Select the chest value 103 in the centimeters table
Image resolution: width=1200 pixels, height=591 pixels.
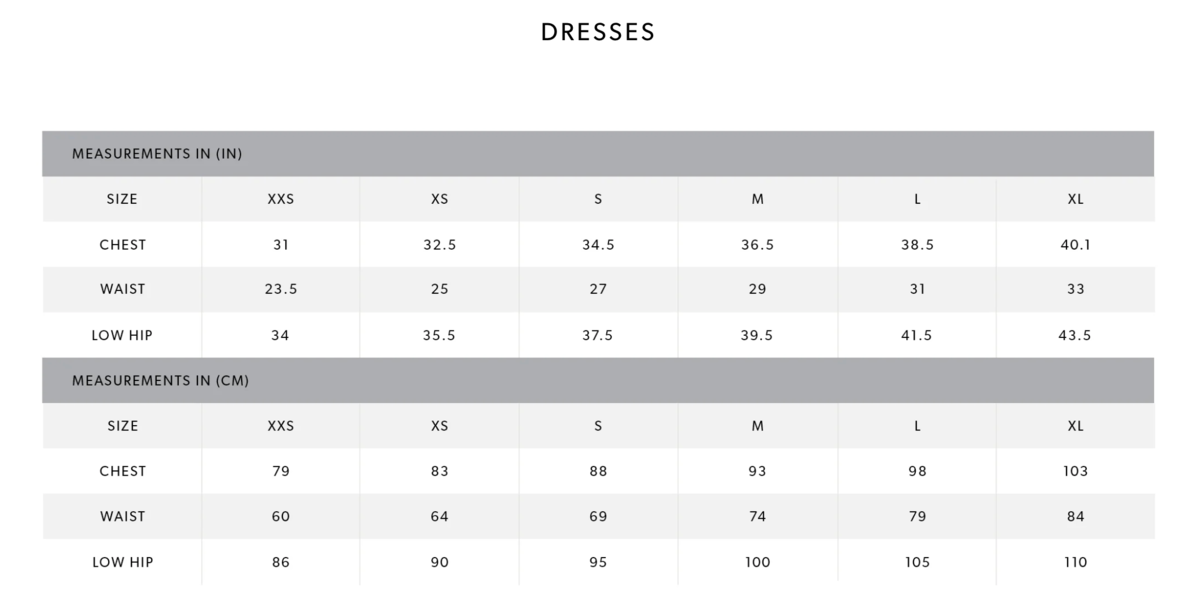point(1075,471)
